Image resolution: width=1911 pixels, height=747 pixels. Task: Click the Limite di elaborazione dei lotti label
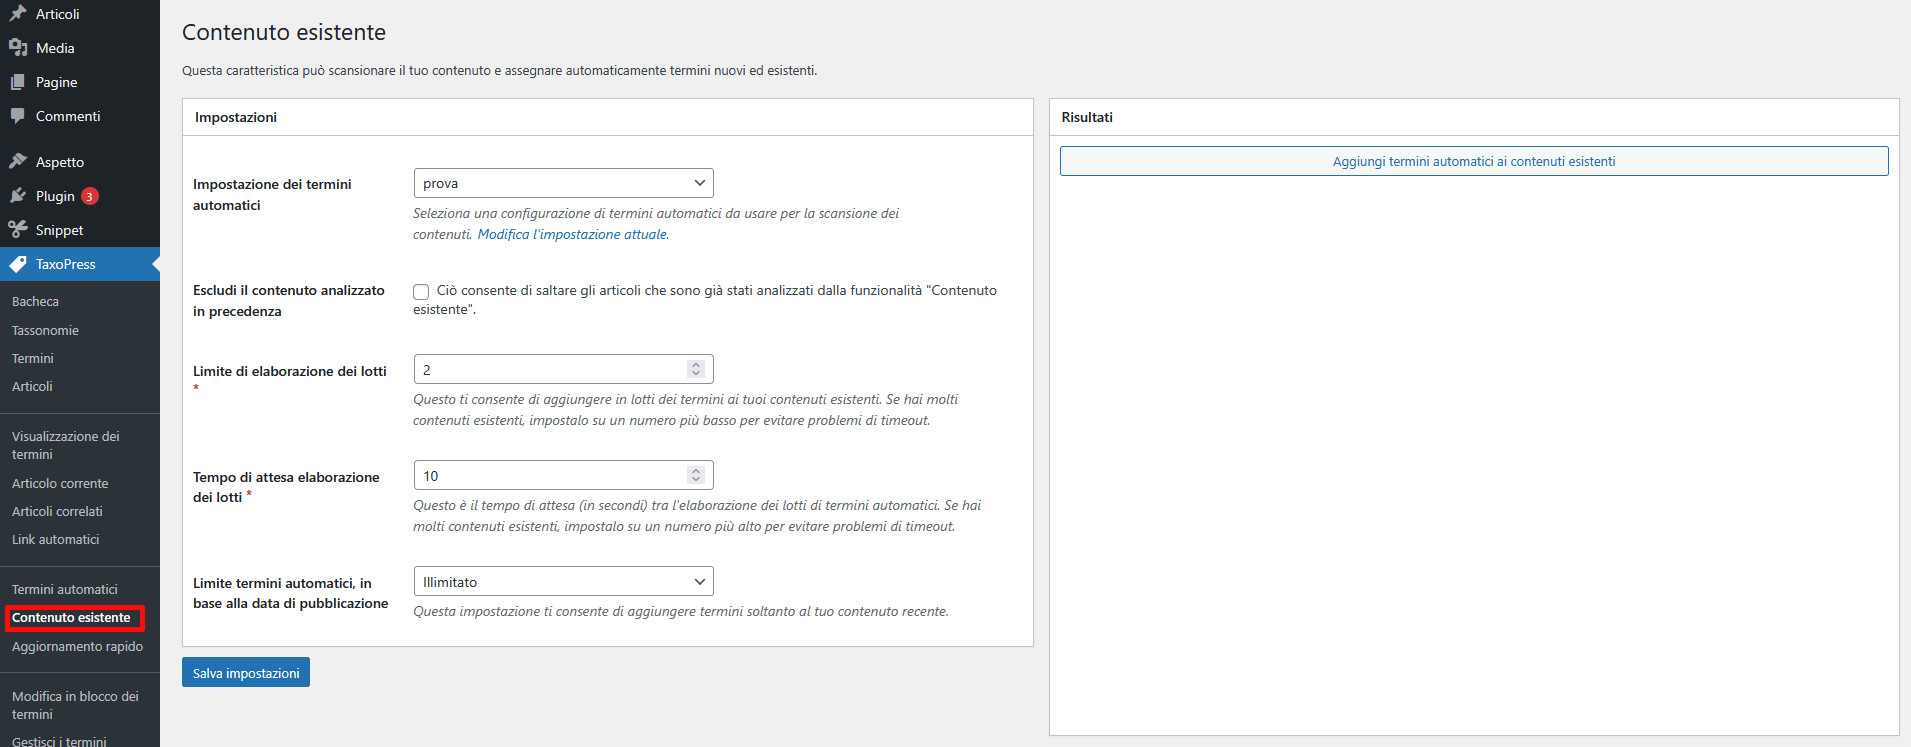290,371
